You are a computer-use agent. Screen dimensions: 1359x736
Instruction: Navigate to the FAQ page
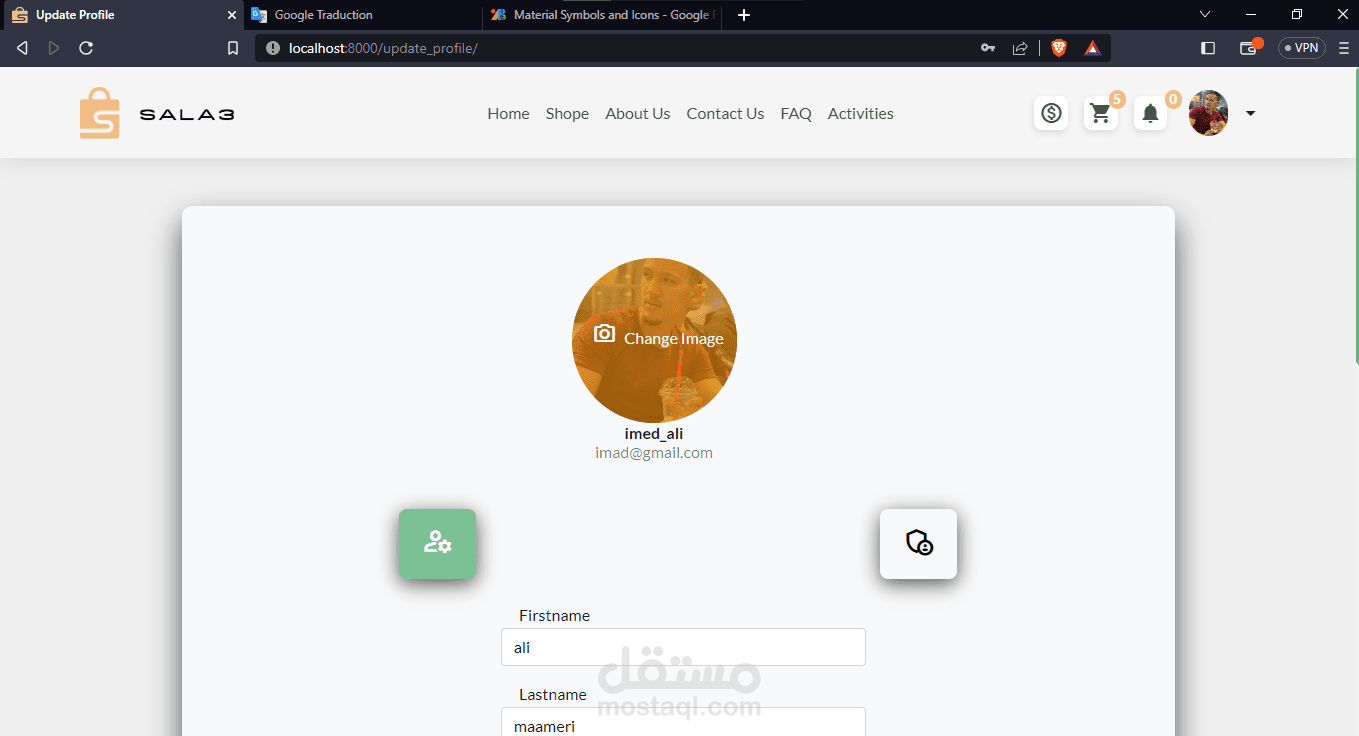796,113
